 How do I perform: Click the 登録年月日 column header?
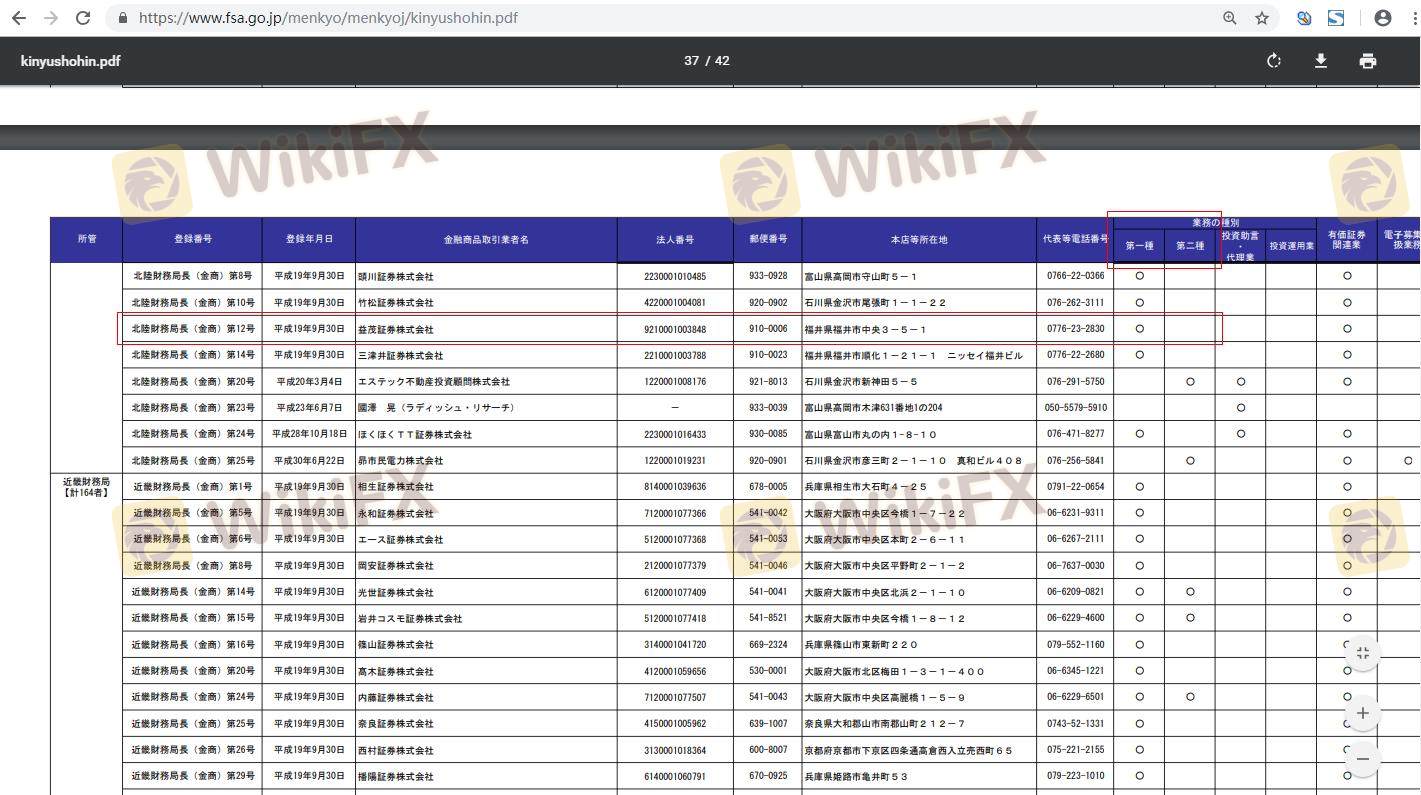[x=309, y=240]
